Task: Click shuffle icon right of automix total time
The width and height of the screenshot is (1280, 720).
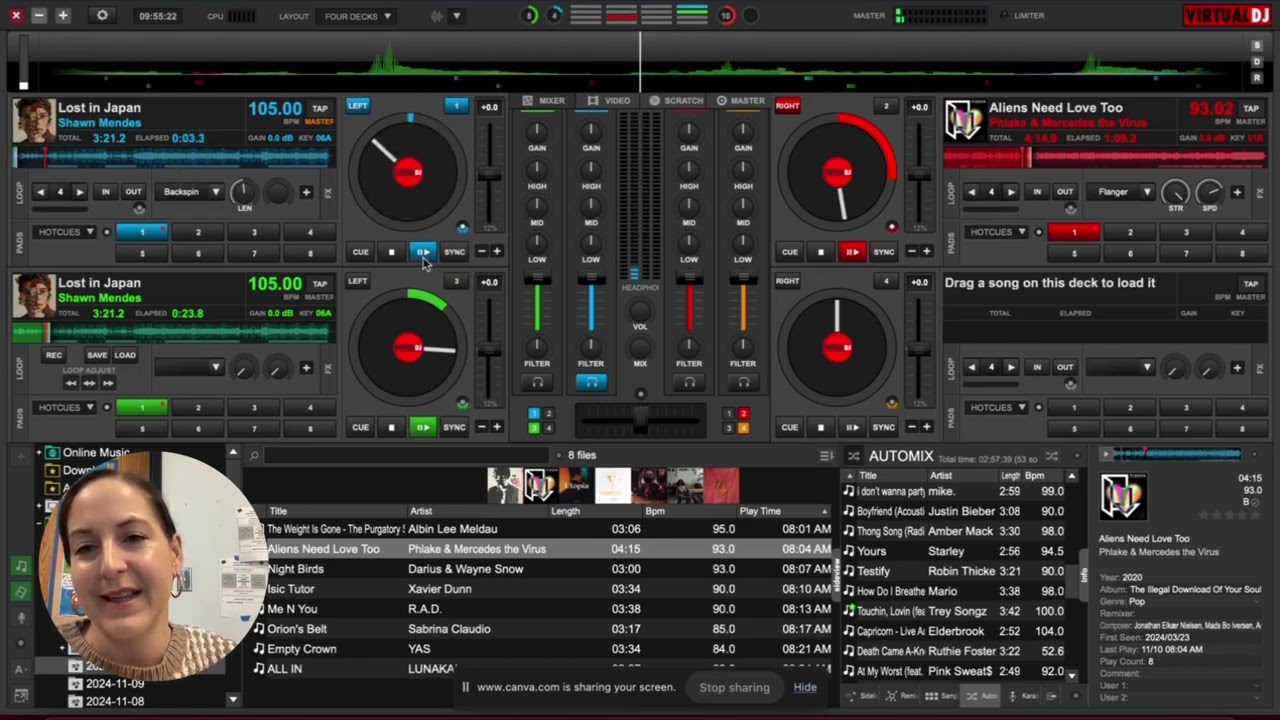Action: pos(1052,457)
